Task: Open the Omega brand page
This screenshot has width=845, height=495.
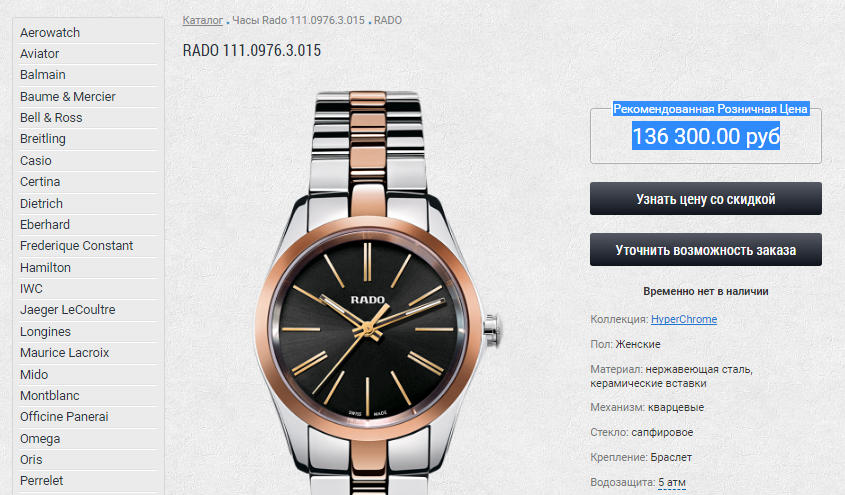Action: point(40,439)
